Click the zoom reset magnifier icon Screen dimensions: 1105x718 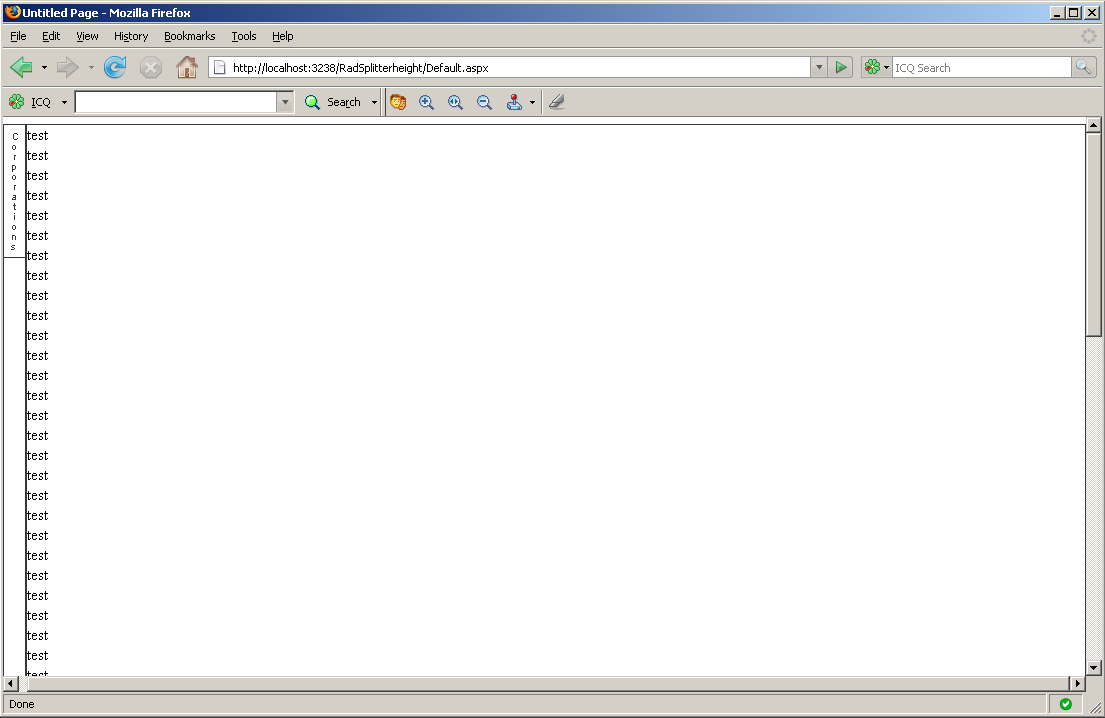coord(455,102)
